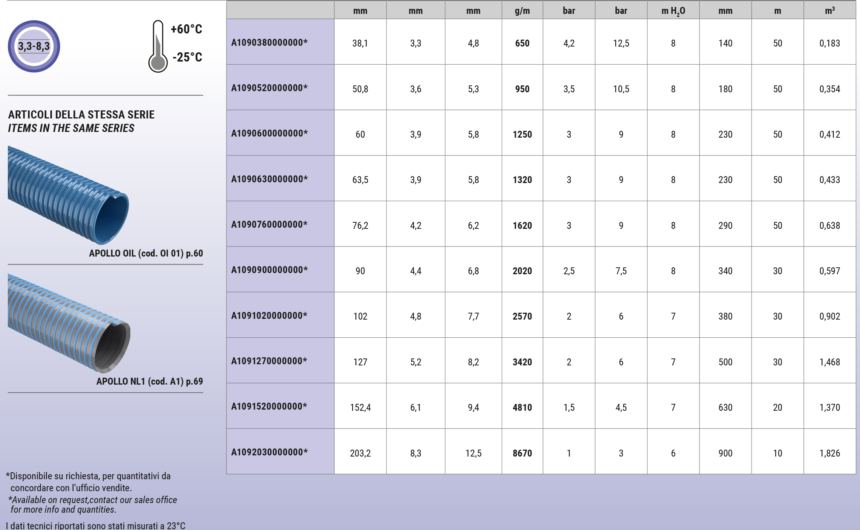Screen dimensions: 860x530
Task: Click the last row code A1092030000000*
Action: (269, 452)
